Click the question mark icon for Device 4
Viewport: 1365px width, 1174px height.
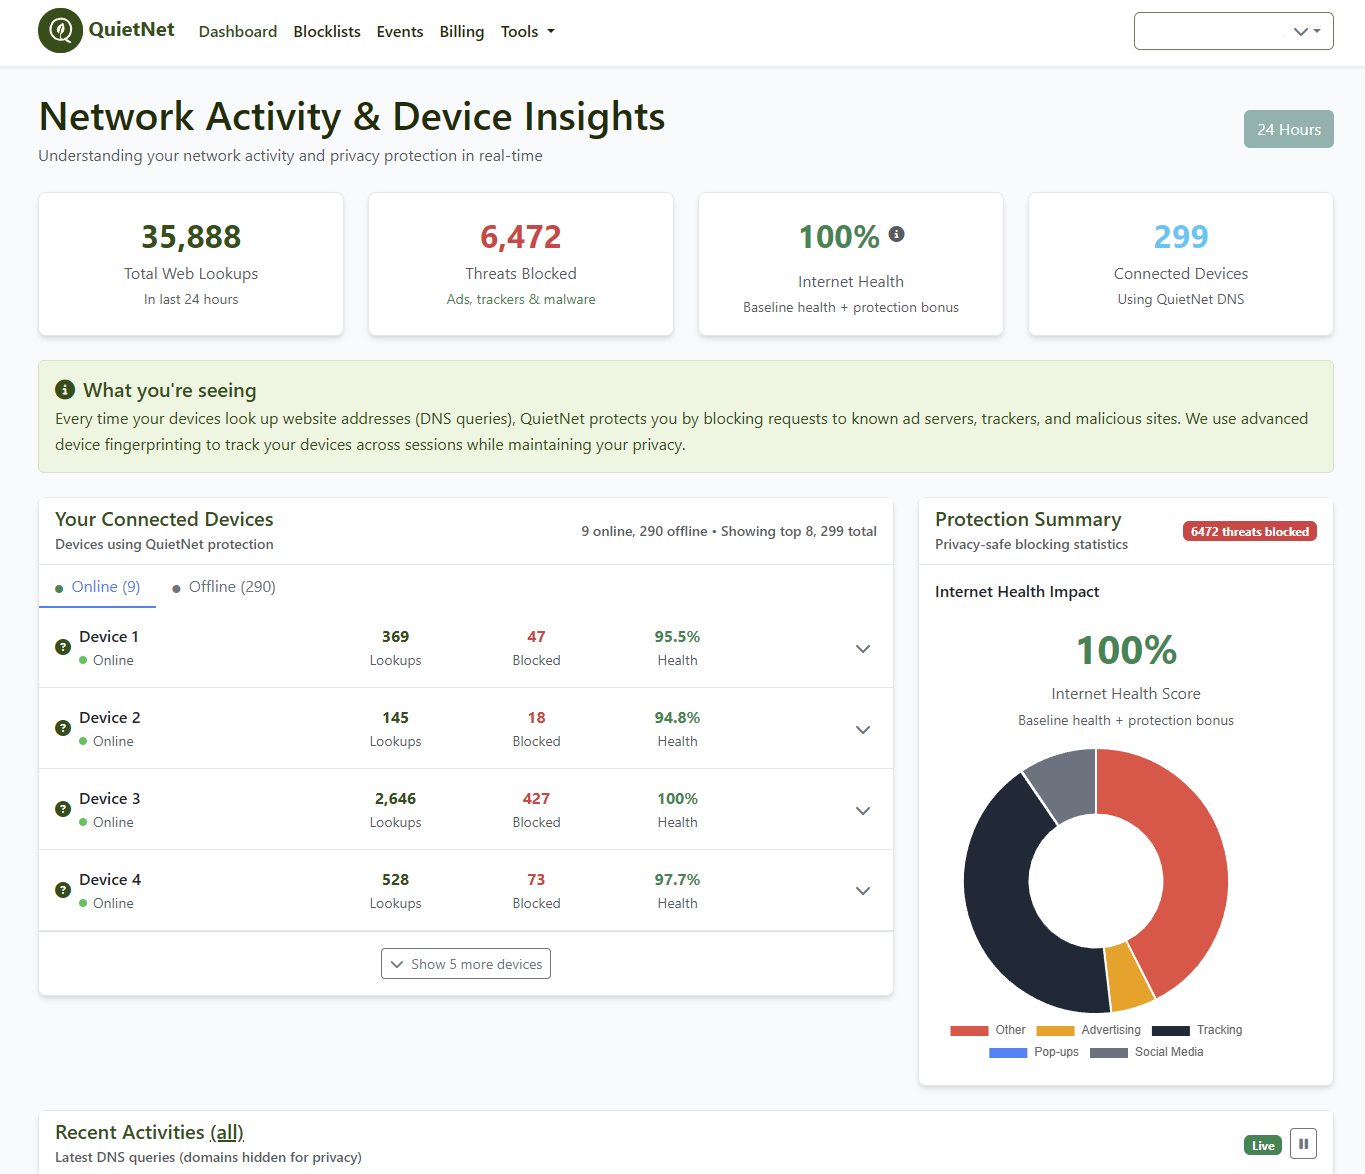pyautogui.click(x=63, y=890)
